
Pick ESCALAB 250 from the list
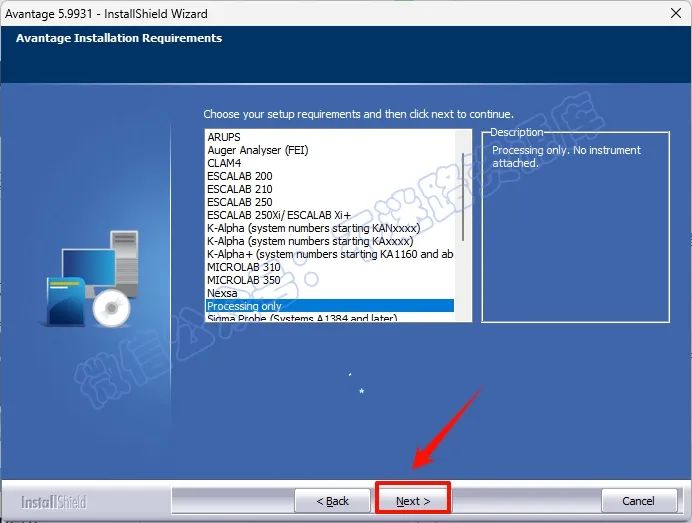coord(329,202)
